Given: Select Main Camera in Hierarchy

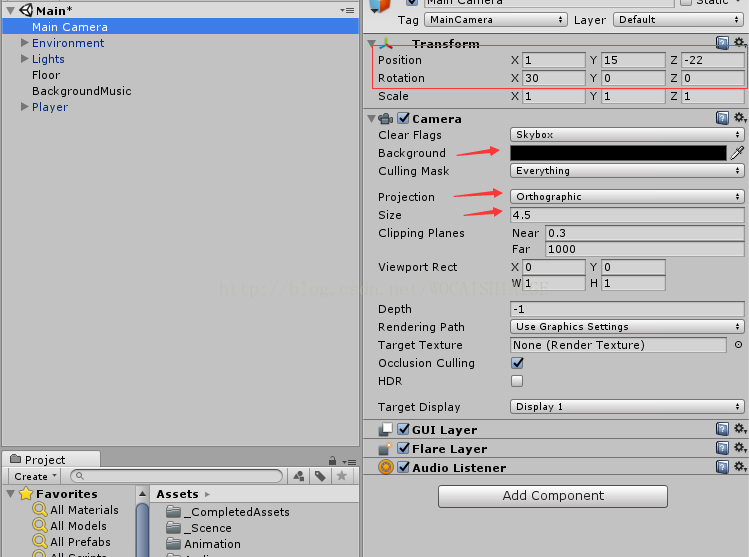Looking at the screenshot, I should coord(181,27).
